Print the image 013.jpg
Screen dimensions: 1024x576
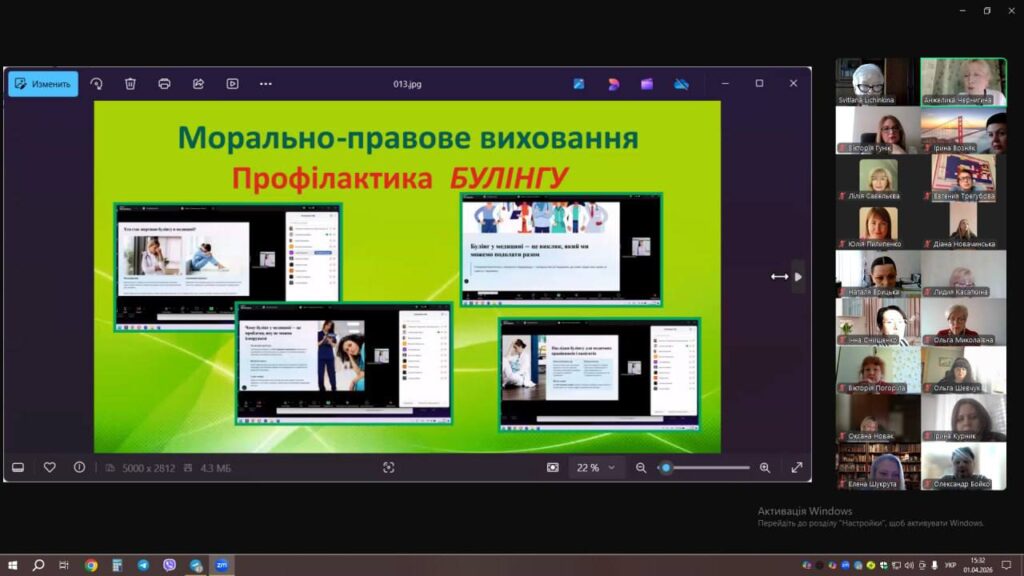164,84
